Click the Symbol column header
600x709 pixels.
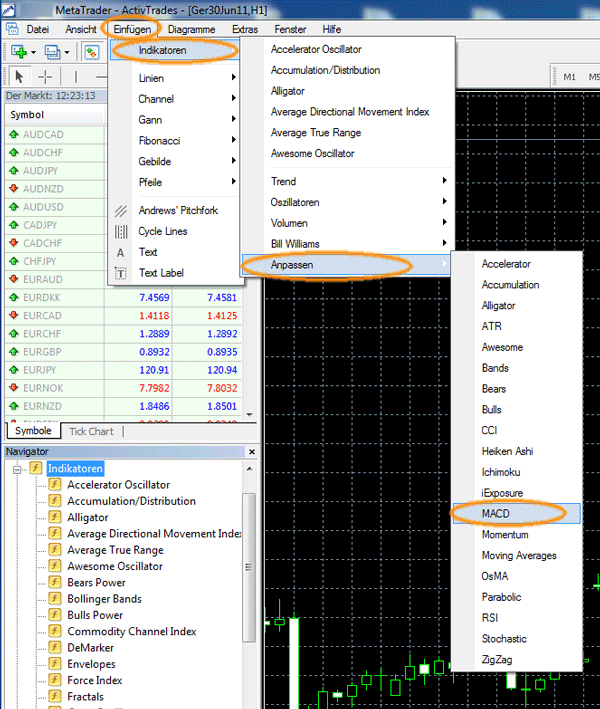pos(55,115)
